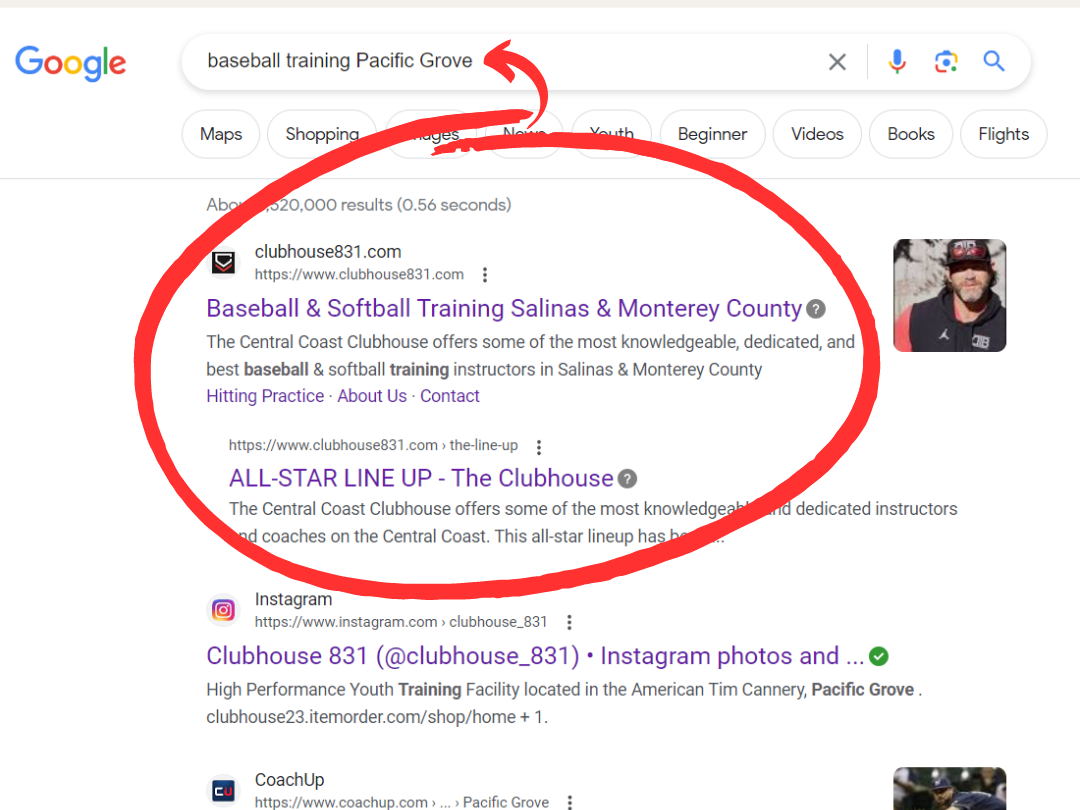Click the Instagram favicon

pos(223,610)
